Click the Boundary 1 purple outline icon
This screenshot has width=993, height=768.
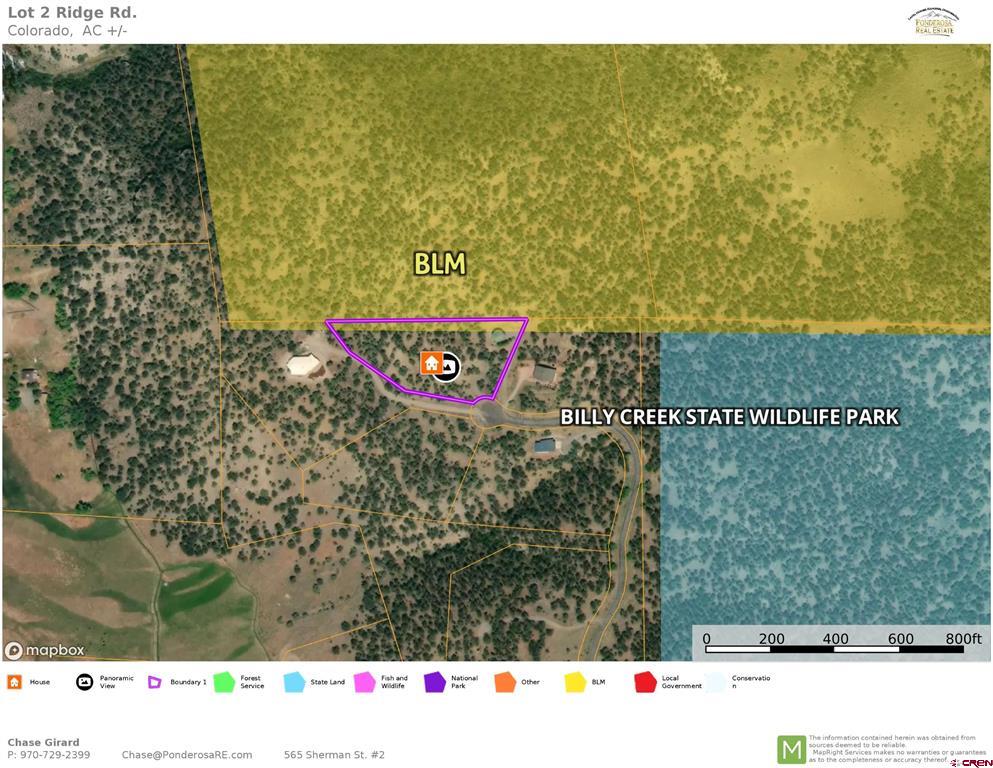[x=155, y=682]
